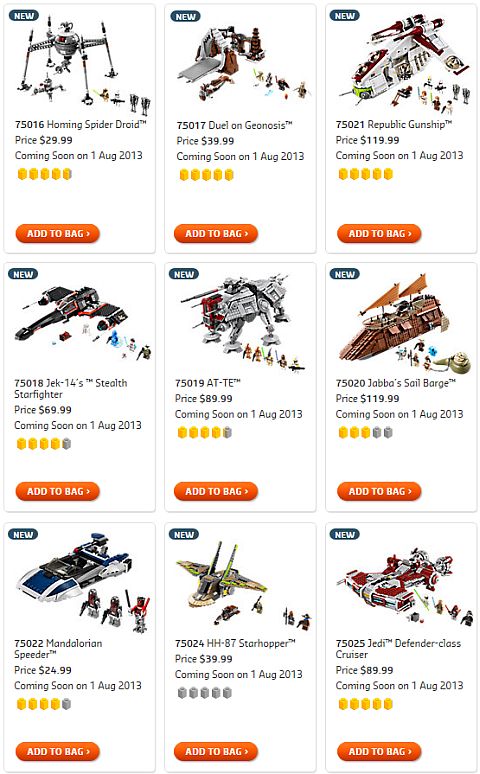Viewport: 480px width, 774px height.
Task: Open the Homing Spider Droid product image
Action: [82, 65]
